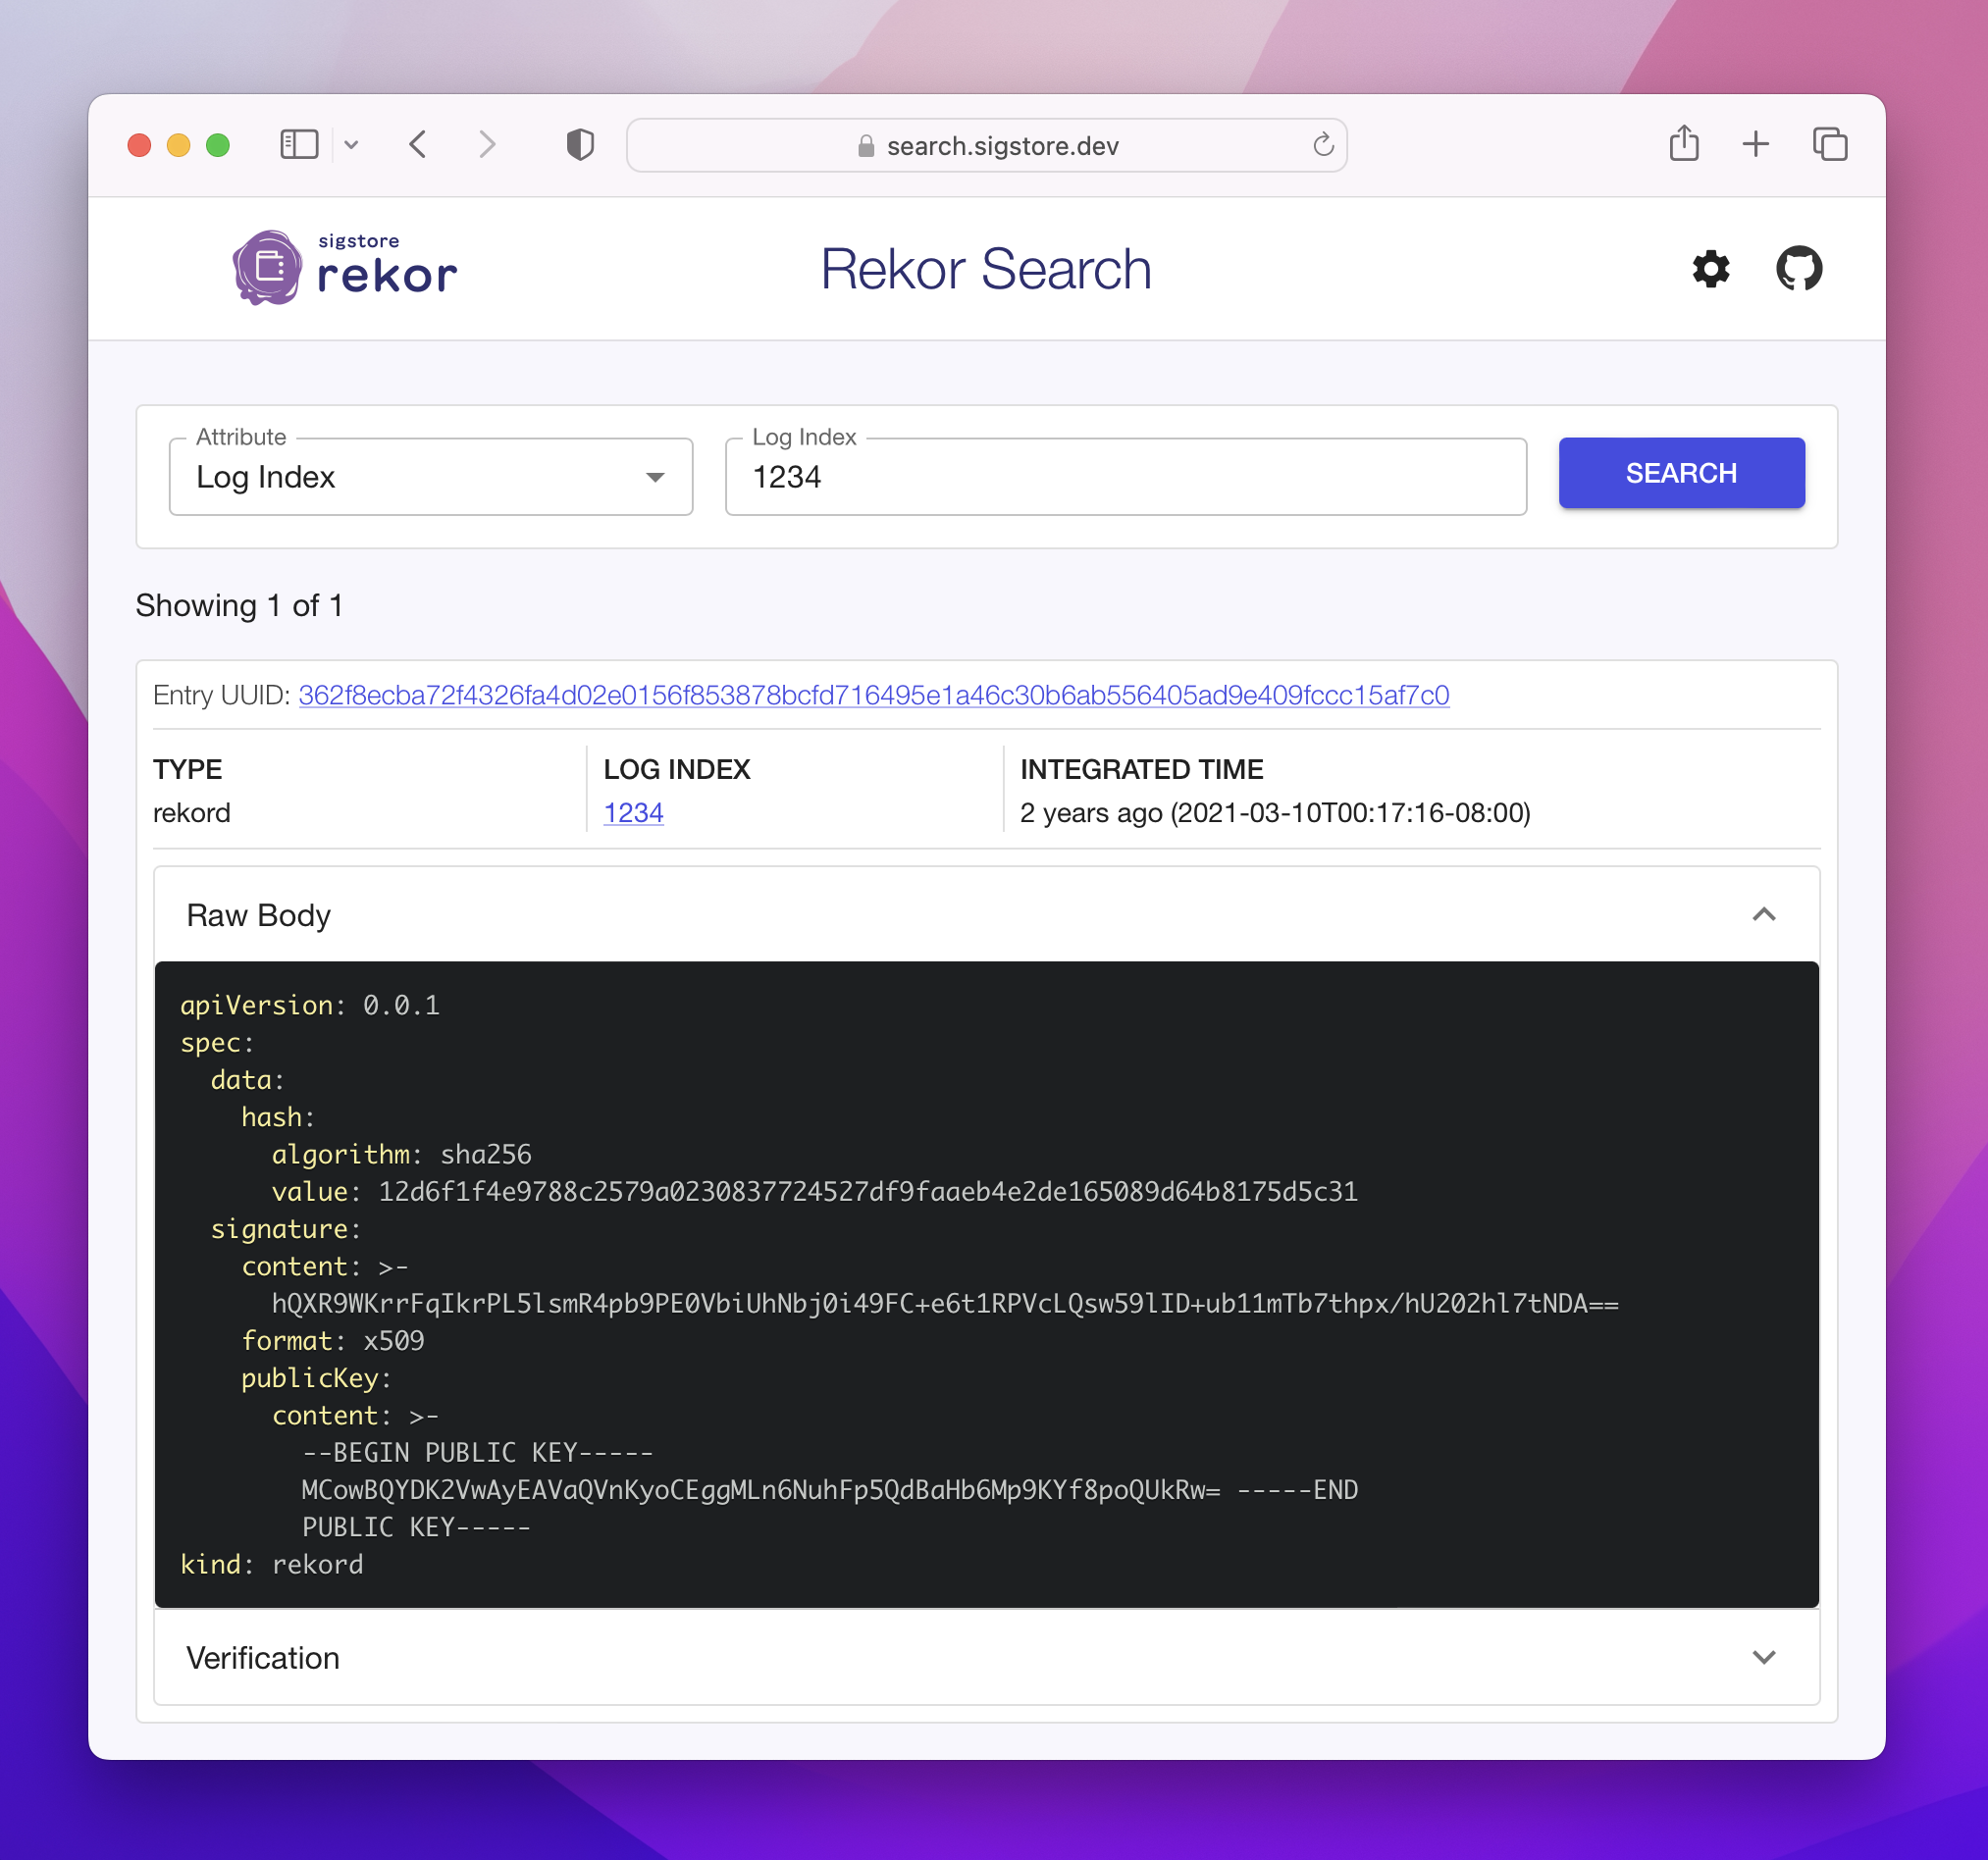Open sidebar options chevron menu
Screen dimensions: 1988x1860
pos(351,145)
